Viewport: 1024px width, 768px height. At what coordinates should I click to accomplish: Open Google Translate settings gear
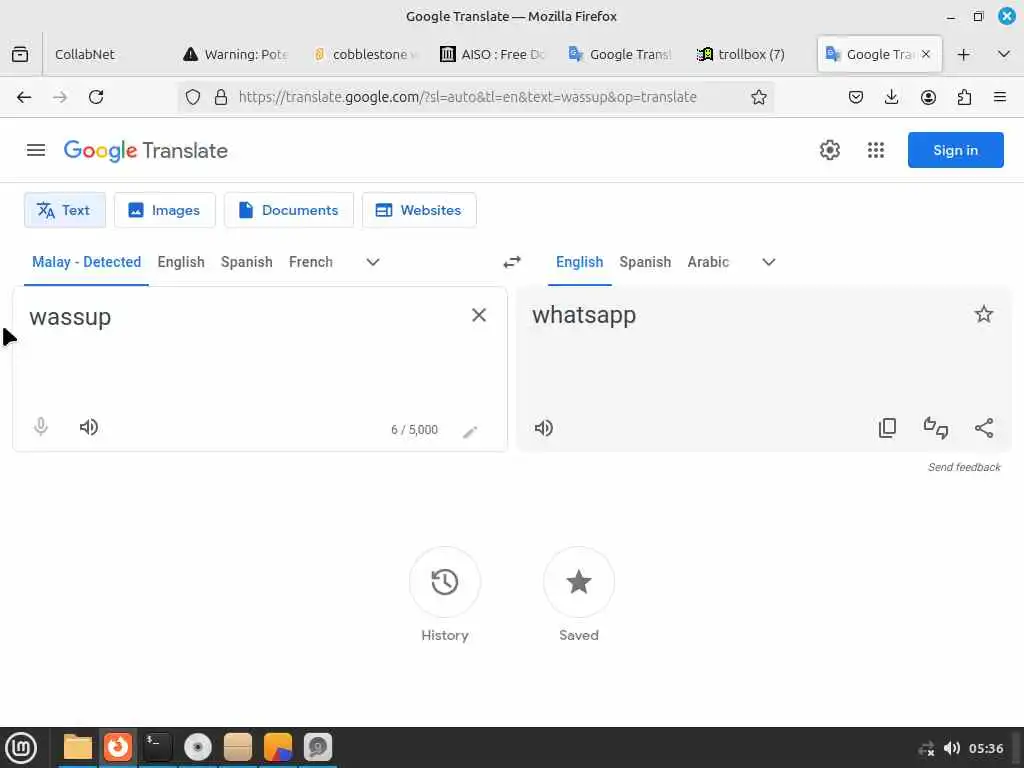point(829,150)
